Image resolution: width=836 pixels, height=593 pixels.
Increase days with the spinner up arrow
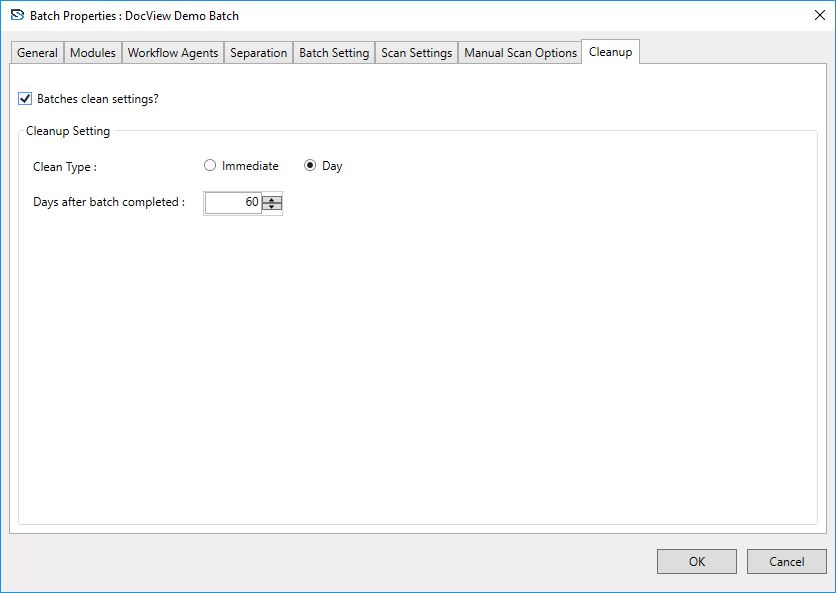(272, 198)
